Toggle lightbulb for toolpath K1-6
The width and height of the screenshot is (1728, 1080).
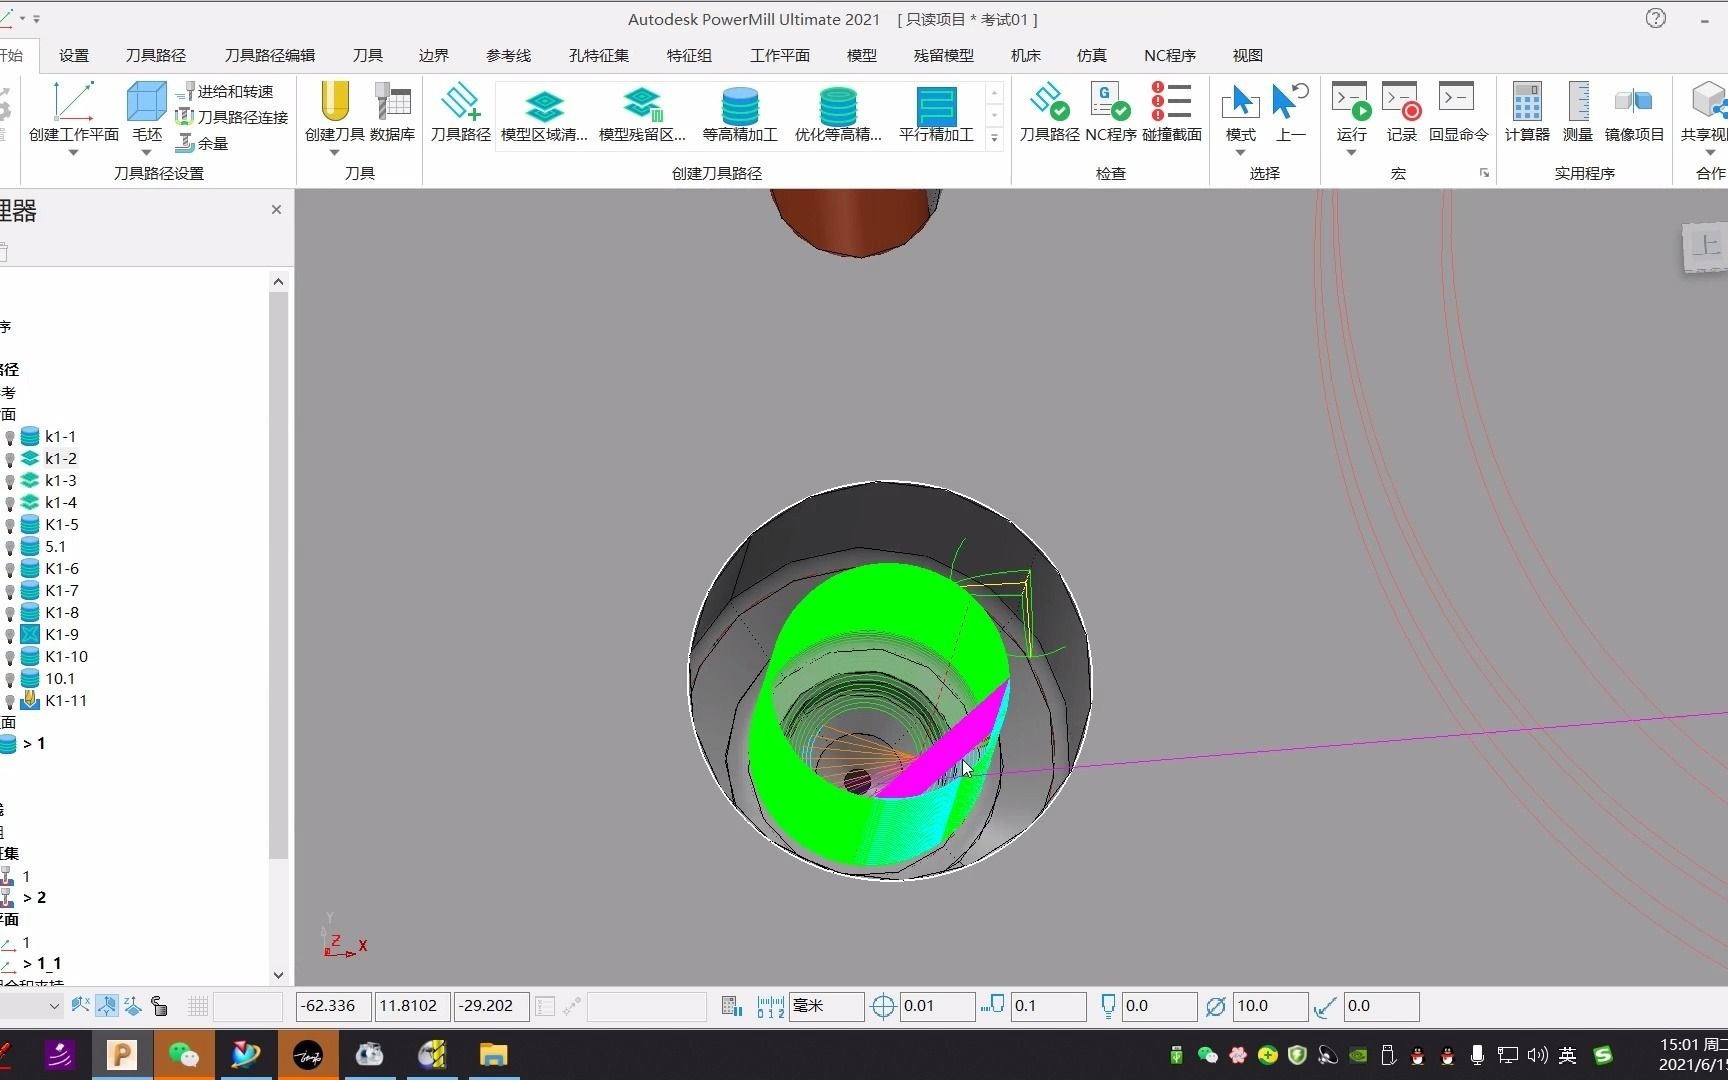[x=10, y=569]
